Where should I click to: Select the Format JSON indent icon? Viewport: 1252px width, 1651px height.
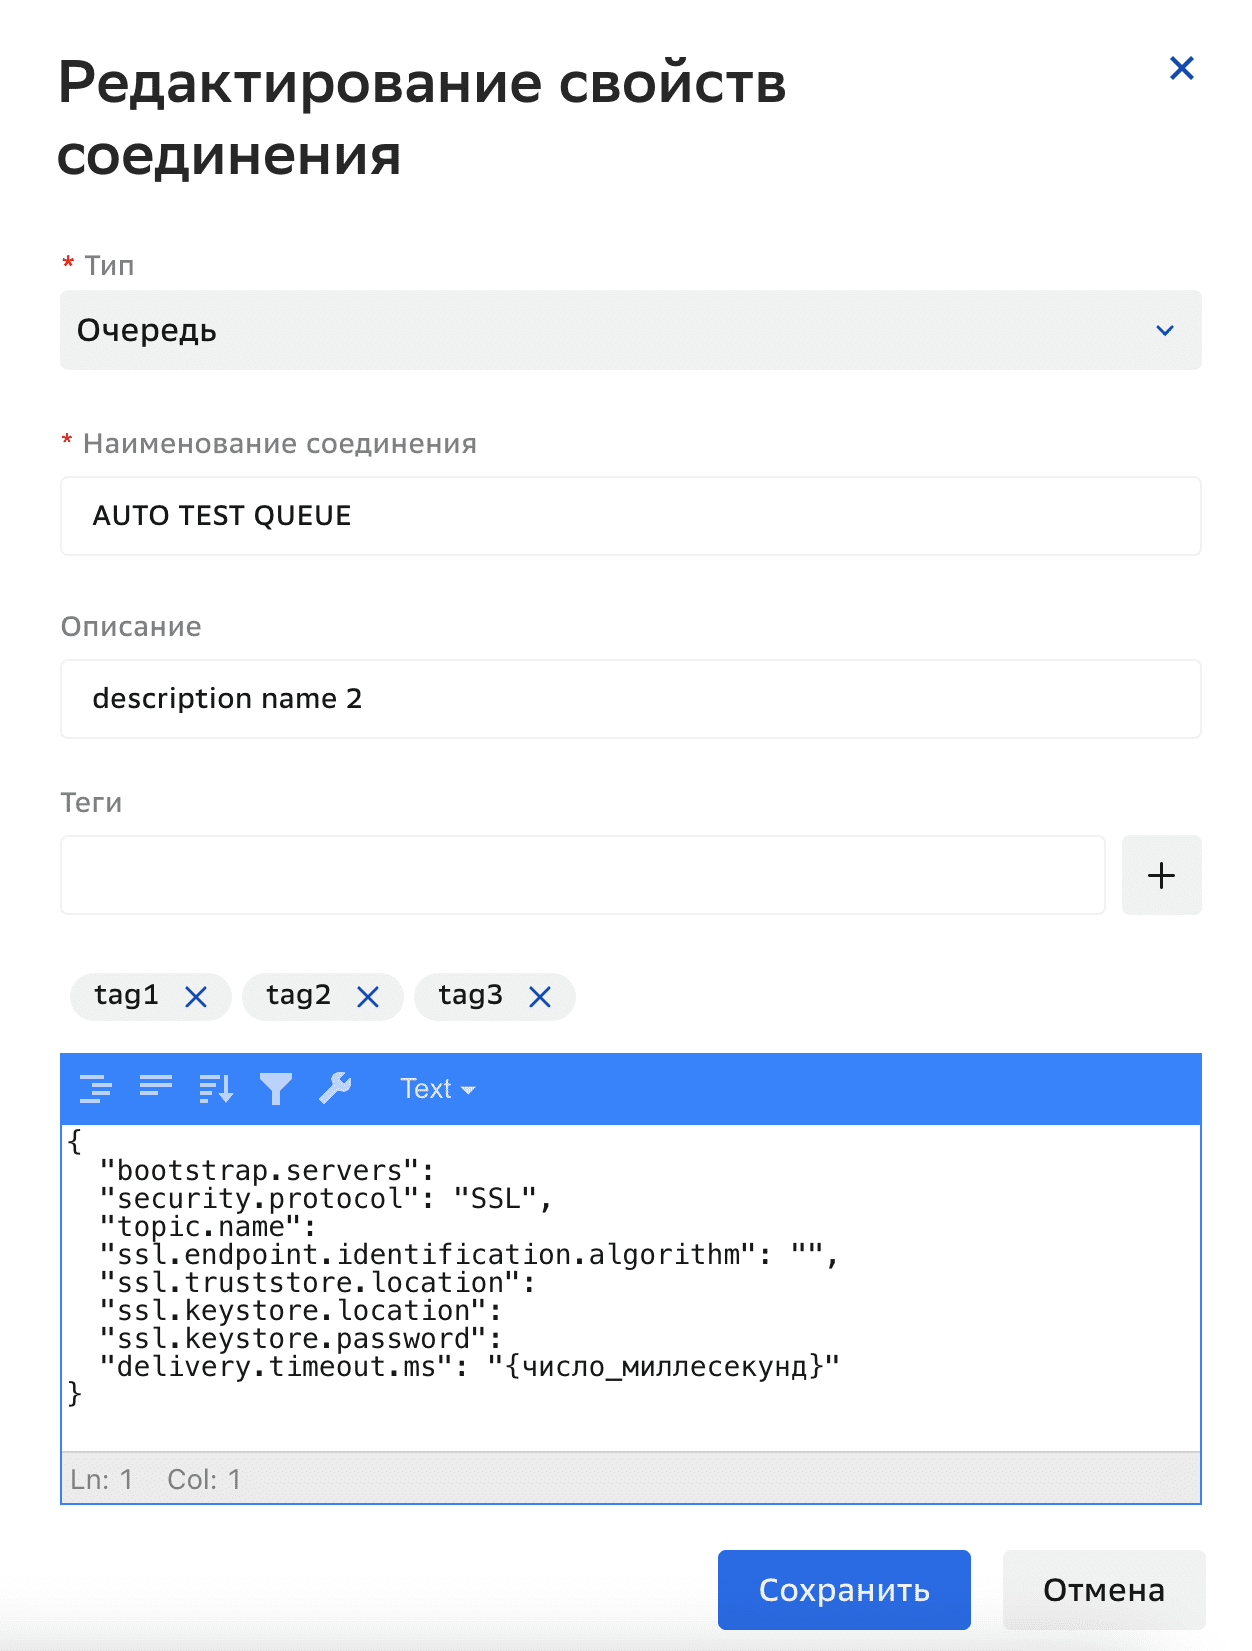coord(95,1089)
